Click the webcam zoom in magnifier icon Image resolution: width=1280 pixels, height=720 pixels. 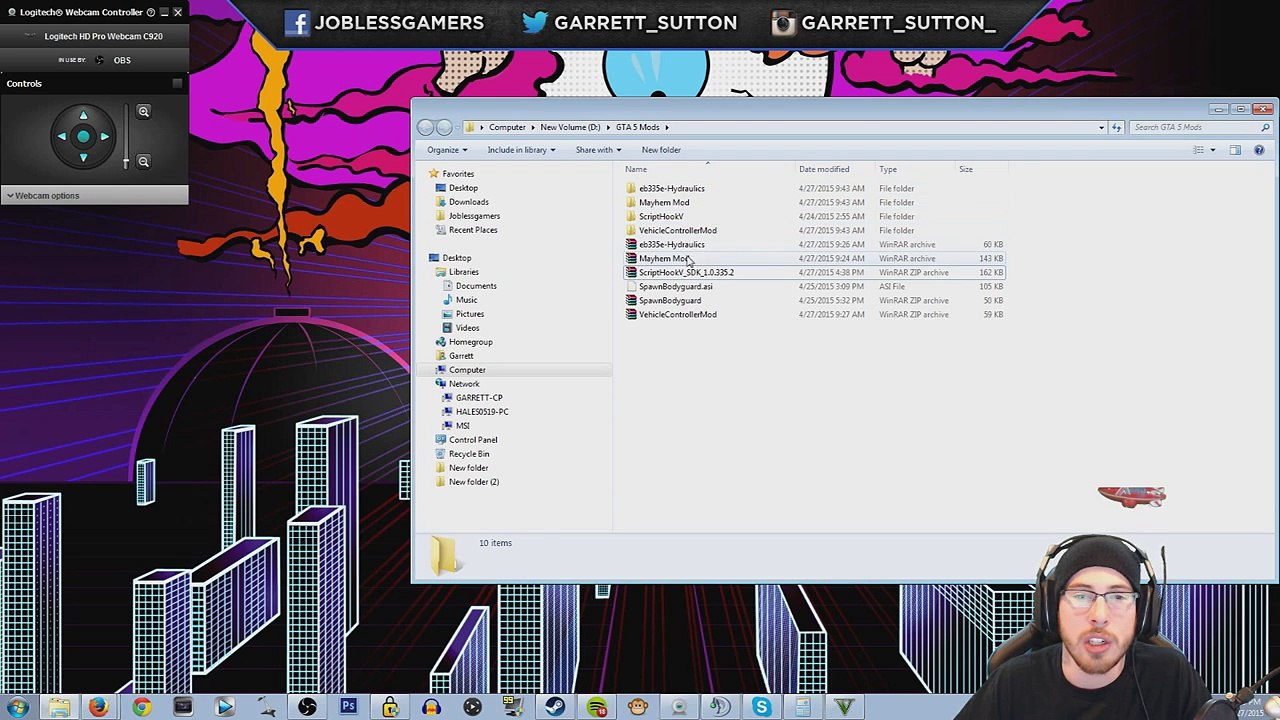(143, 112)
